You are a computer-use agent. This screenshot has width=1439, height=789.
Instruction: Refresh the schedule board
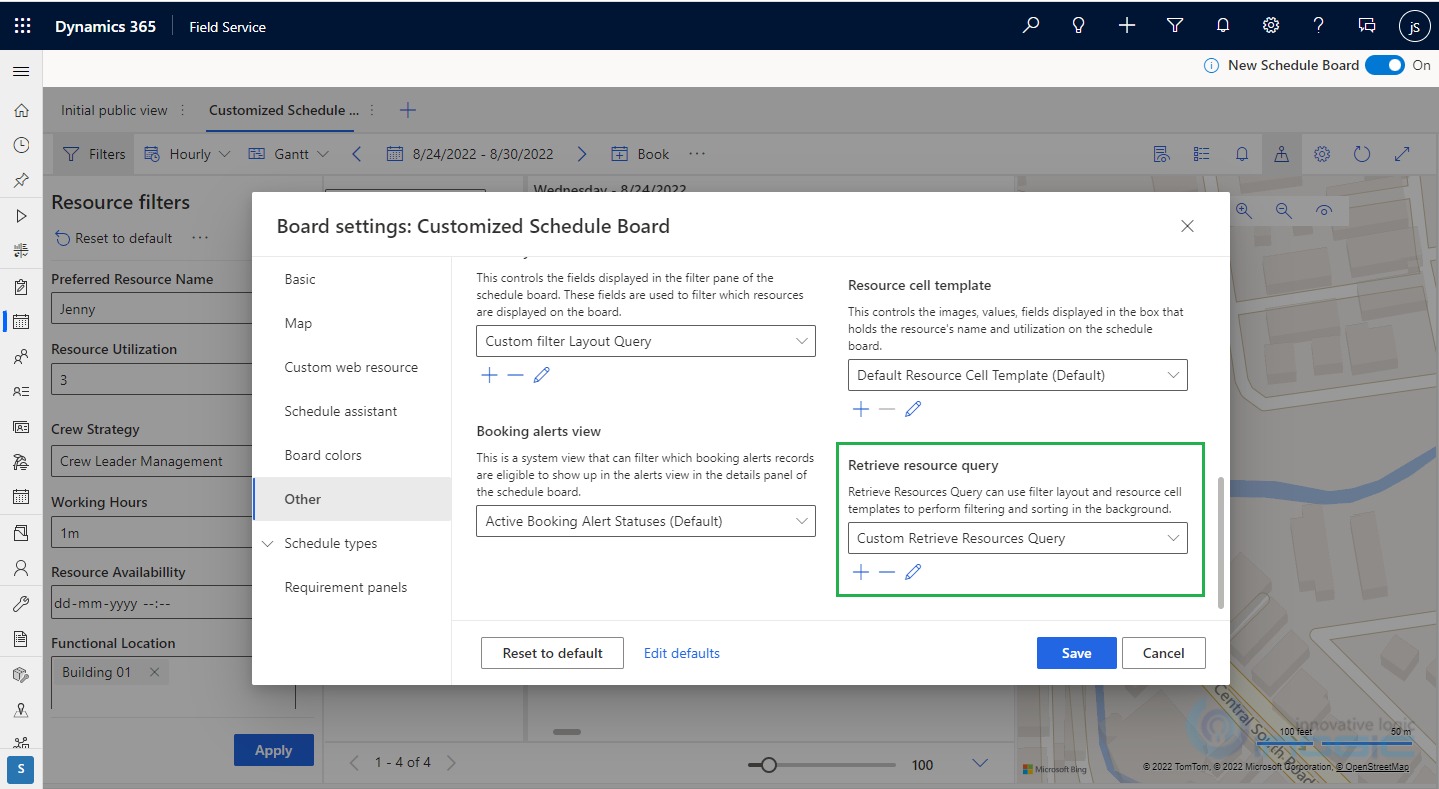[1362, 153]
